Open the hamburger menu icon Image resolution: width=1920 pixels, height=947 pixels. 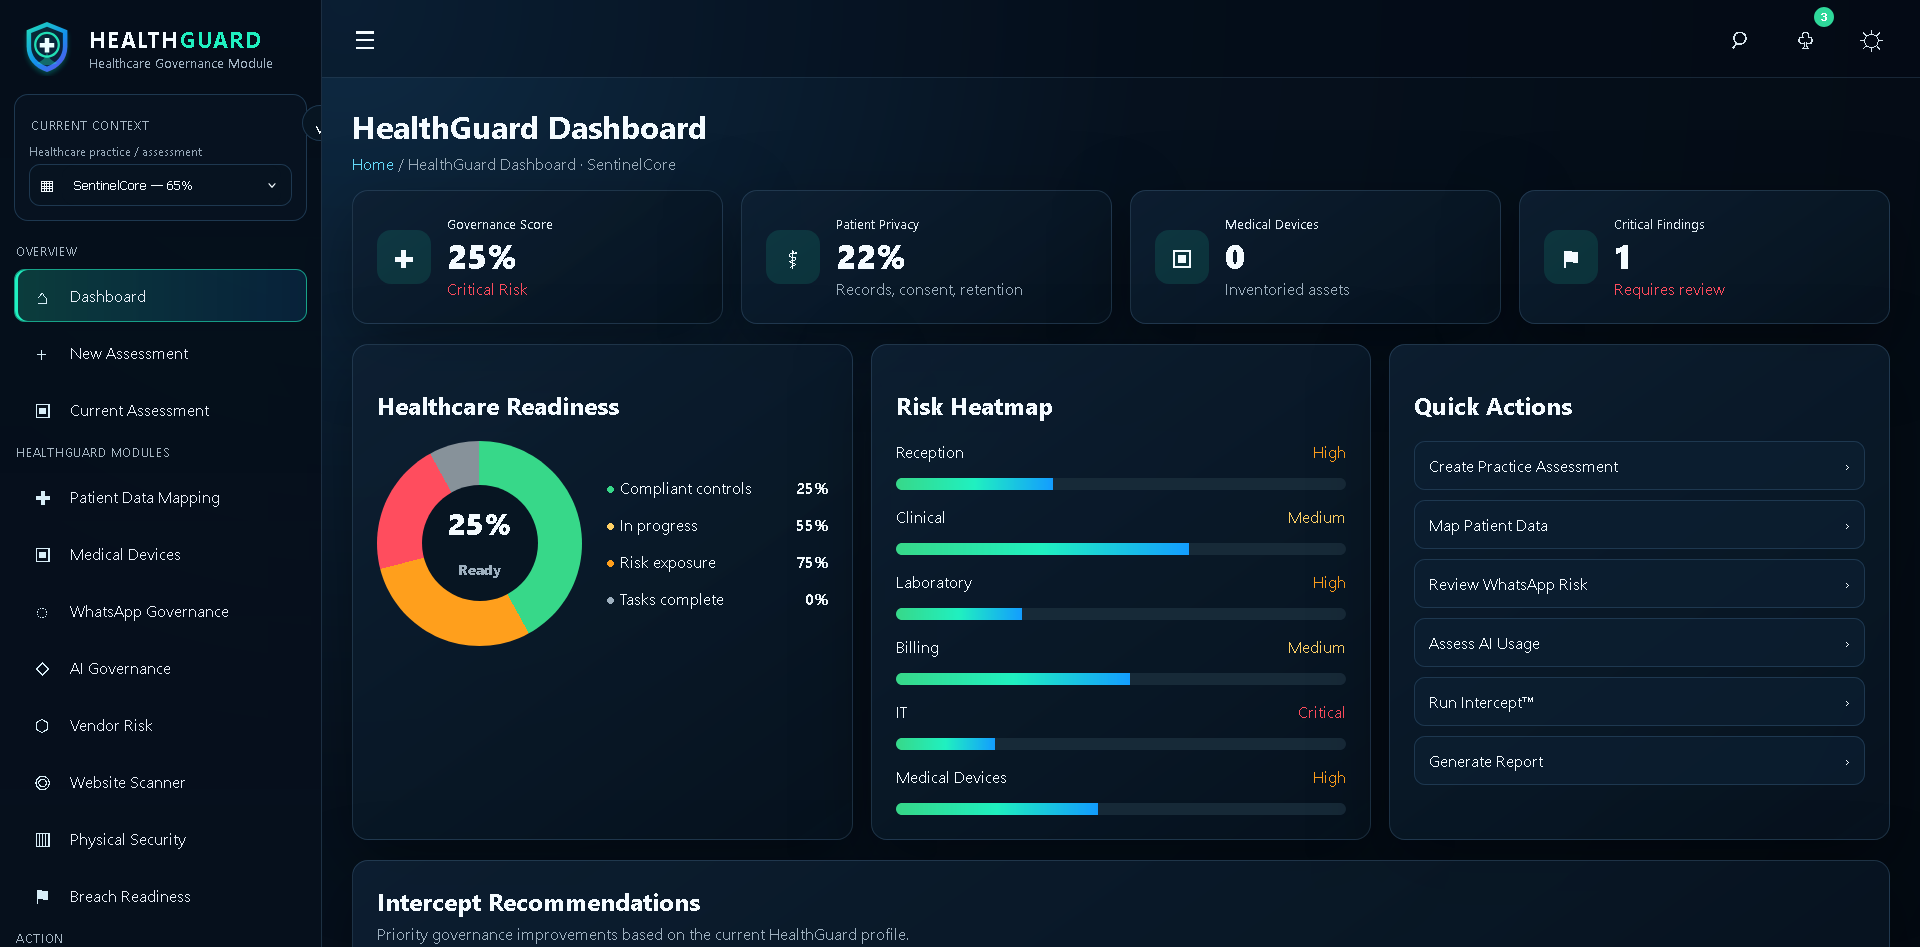tap(365, 40)
